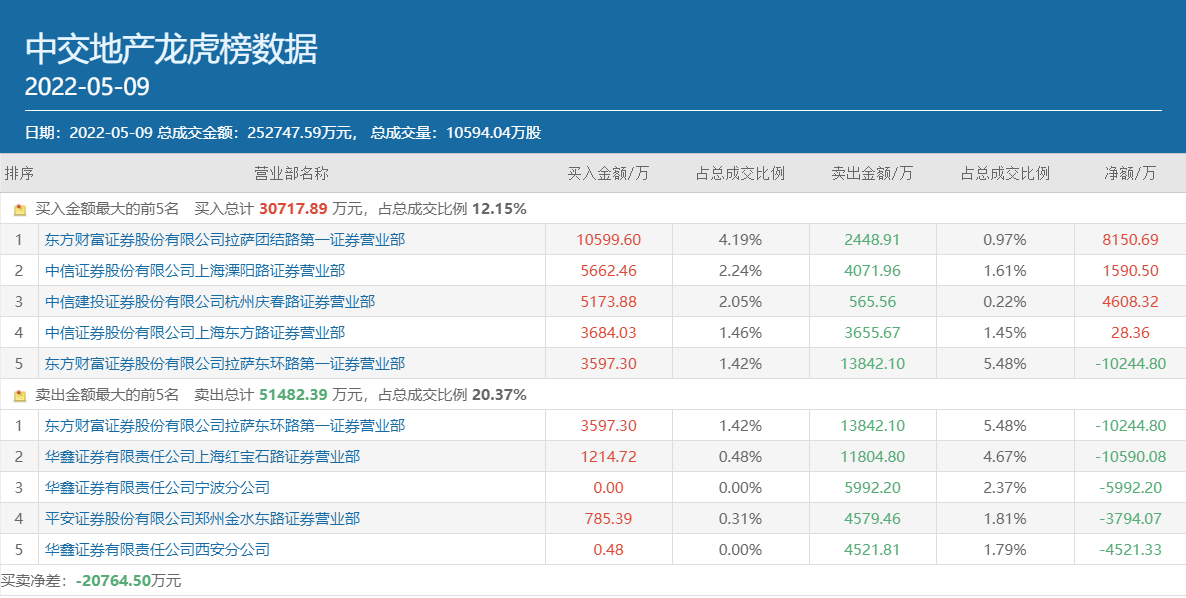Open 东方财富证券拉萨团结路第一证券营业部 link
The image size is (1186, 598).
(x=225, y=240)
